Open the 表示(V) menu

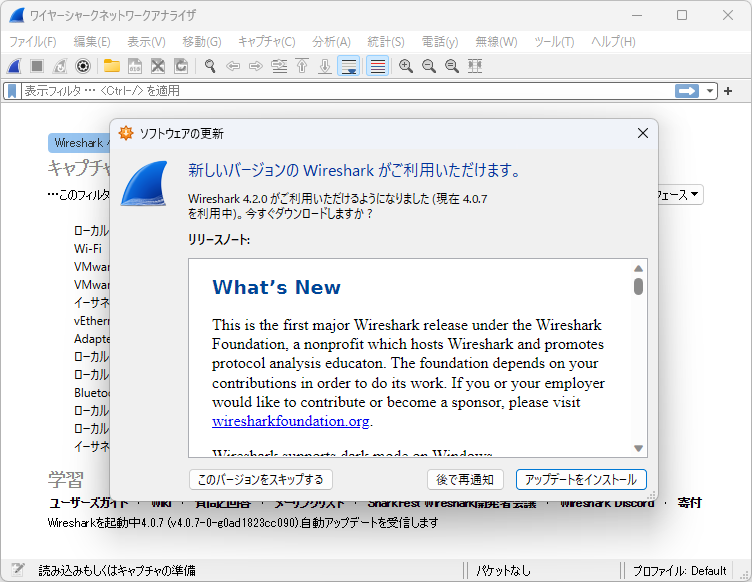tap(146, 42)
